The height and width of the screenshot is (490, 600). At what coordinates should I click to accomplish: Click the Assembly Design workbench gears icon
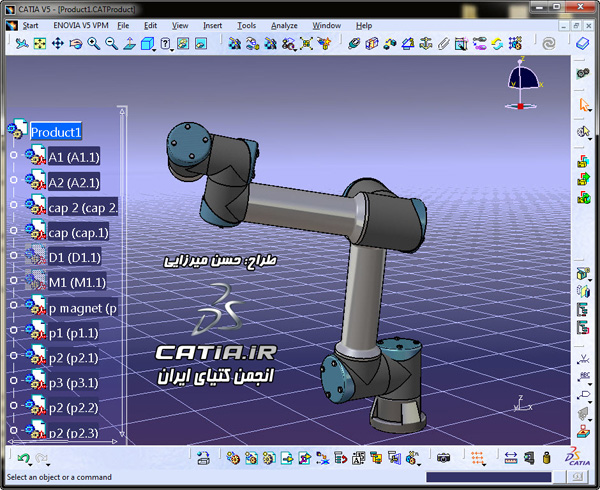point(583,73)
